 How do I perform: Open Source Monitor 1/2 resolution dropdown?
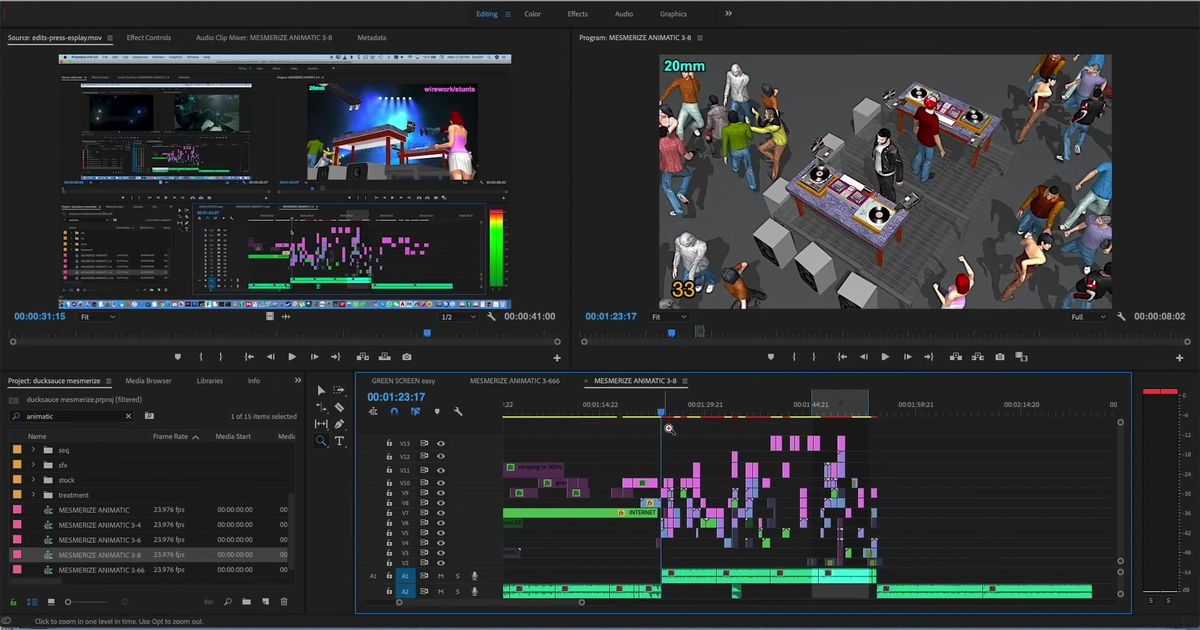(458, 317)
